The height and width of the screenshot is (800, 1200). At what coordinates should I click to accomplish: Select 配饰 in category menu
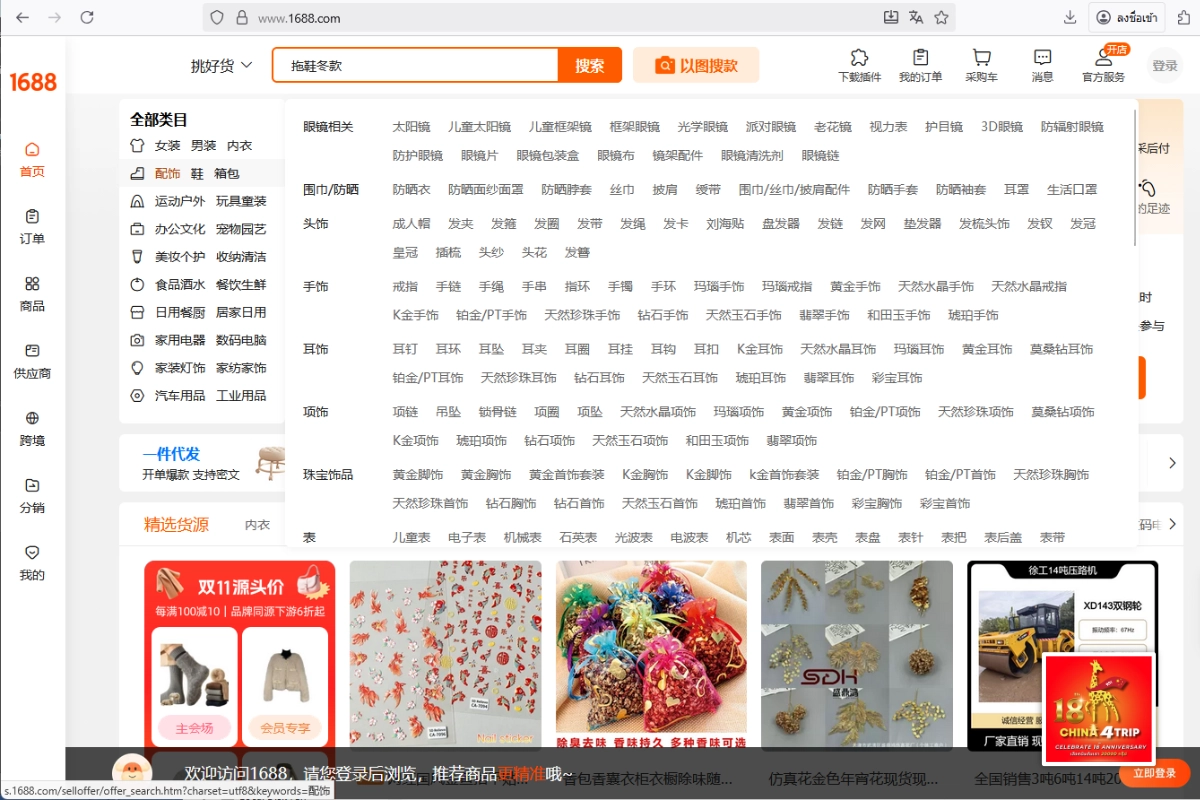pyautogui.click(x=167, y=173)
